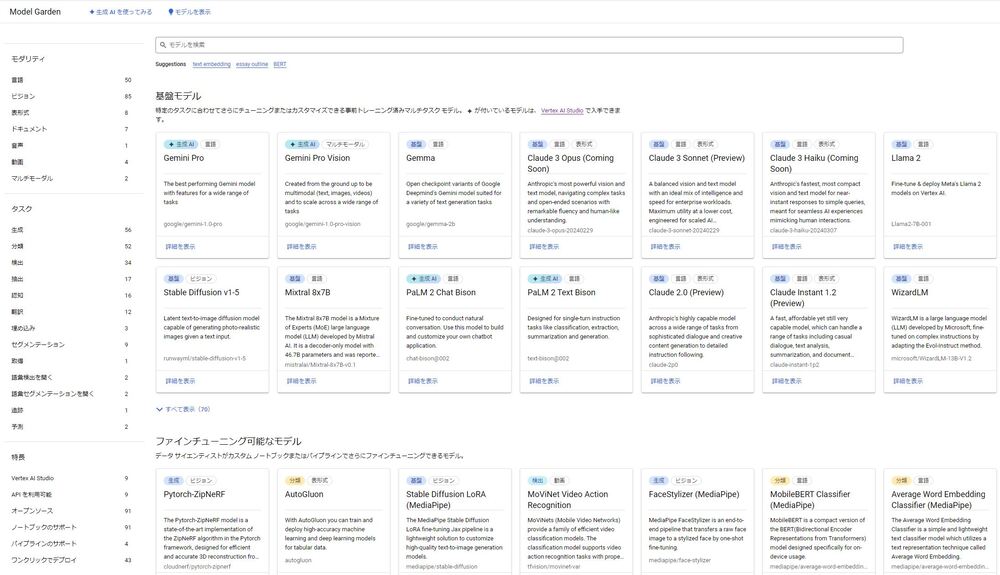
Task: Click the 基盤モデル section heading
Action: click(x=178, y=96)
